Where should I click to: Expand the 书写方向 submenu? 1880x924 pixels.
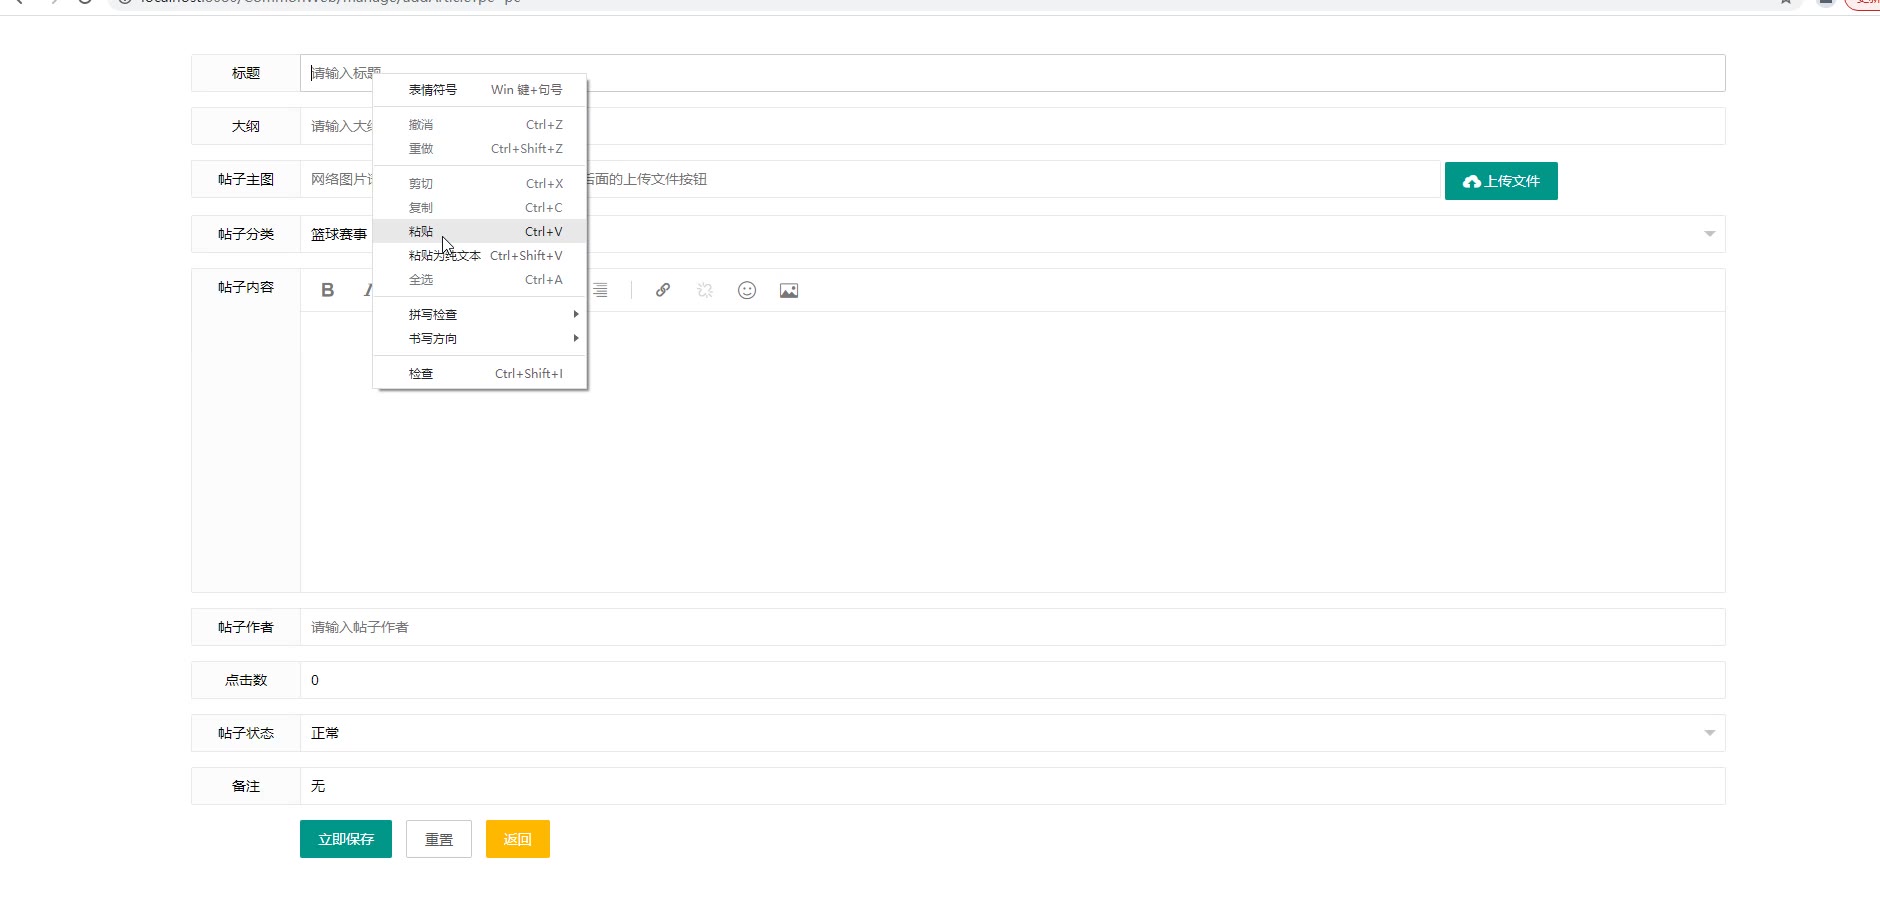point(480,338)
